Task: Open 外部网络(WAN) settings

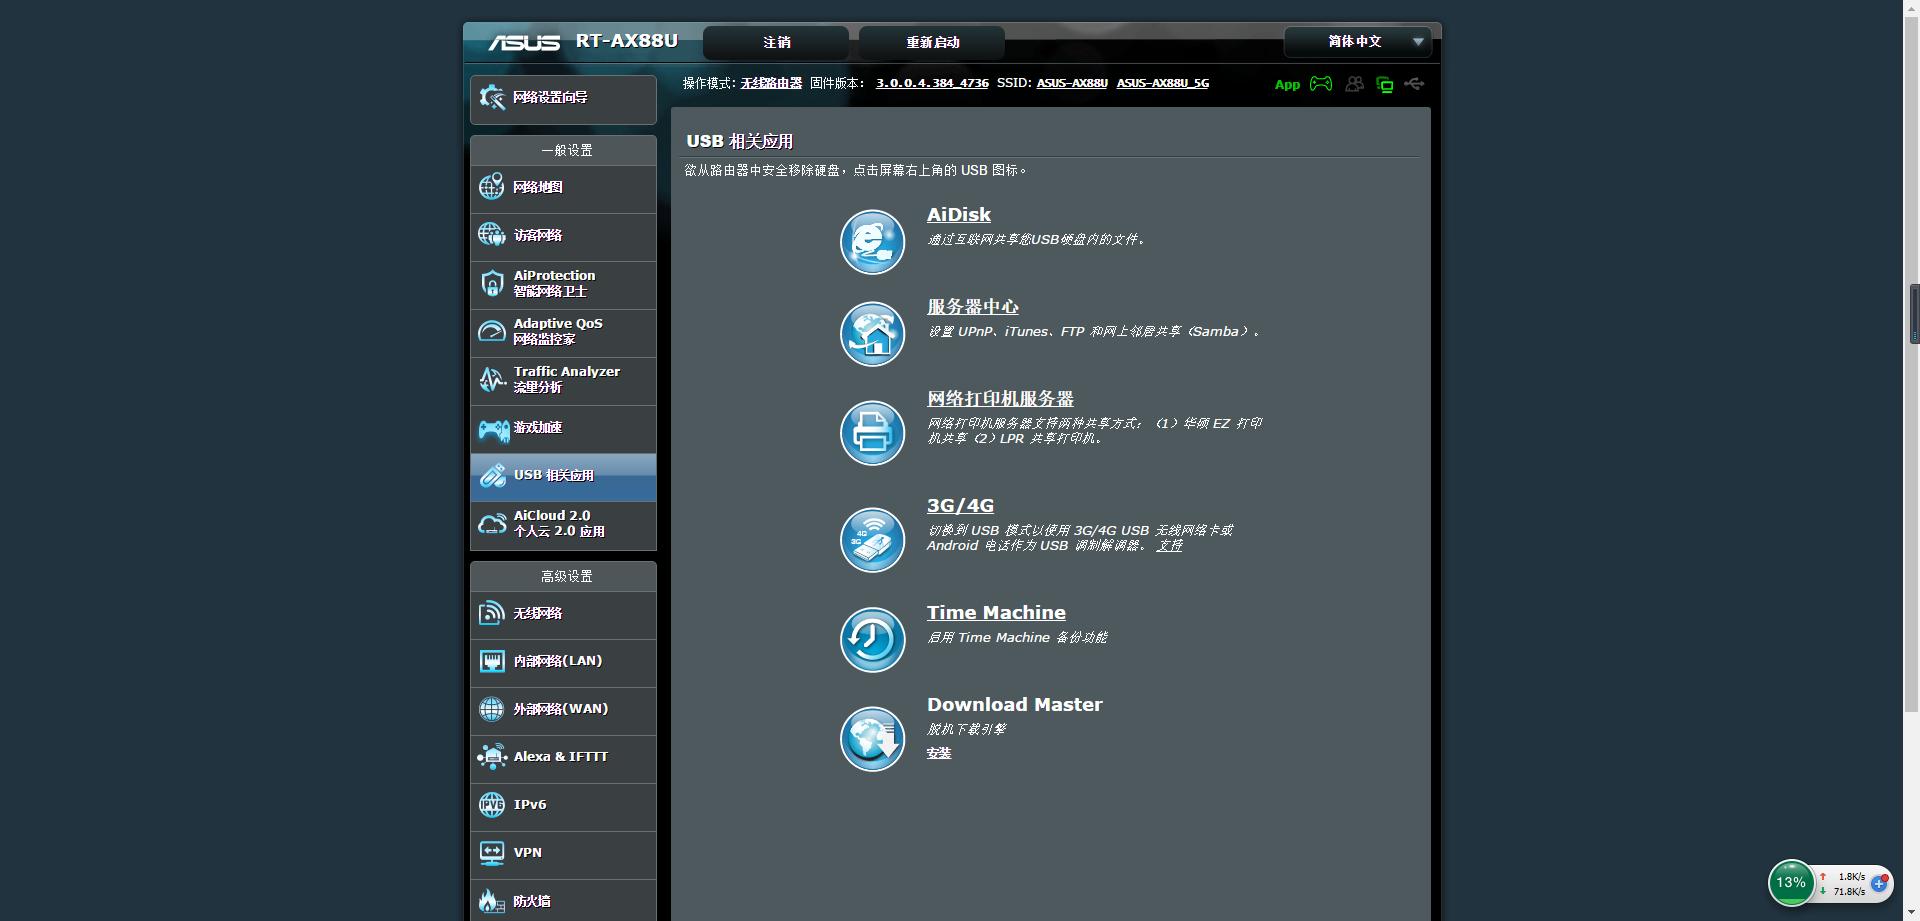Action: (x=563, y=710)
